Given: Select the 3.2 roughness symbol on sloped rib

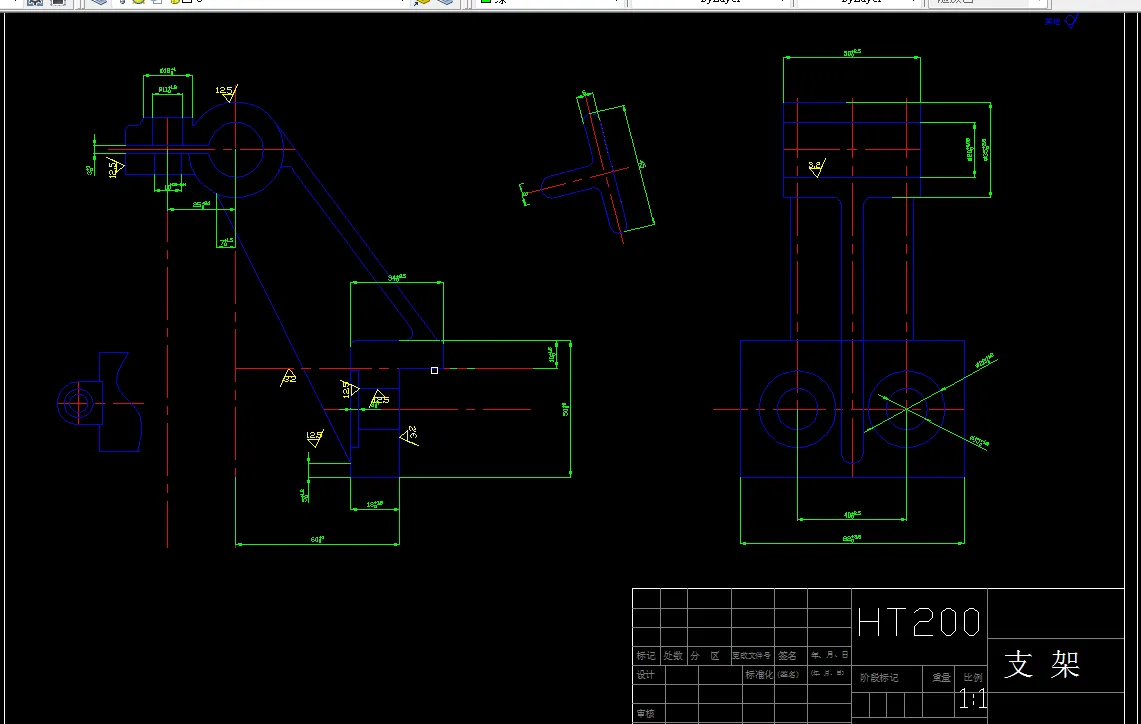Looking at the screenshot, I should coord(288,378).
